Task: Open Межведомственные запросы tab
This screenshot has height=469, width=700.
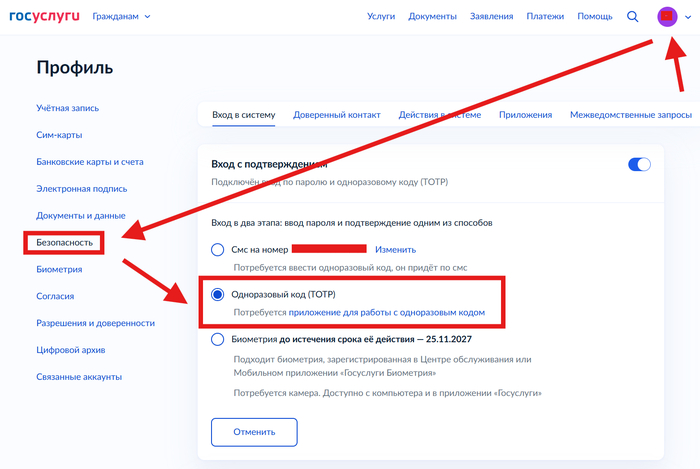Action: [630, 115]
